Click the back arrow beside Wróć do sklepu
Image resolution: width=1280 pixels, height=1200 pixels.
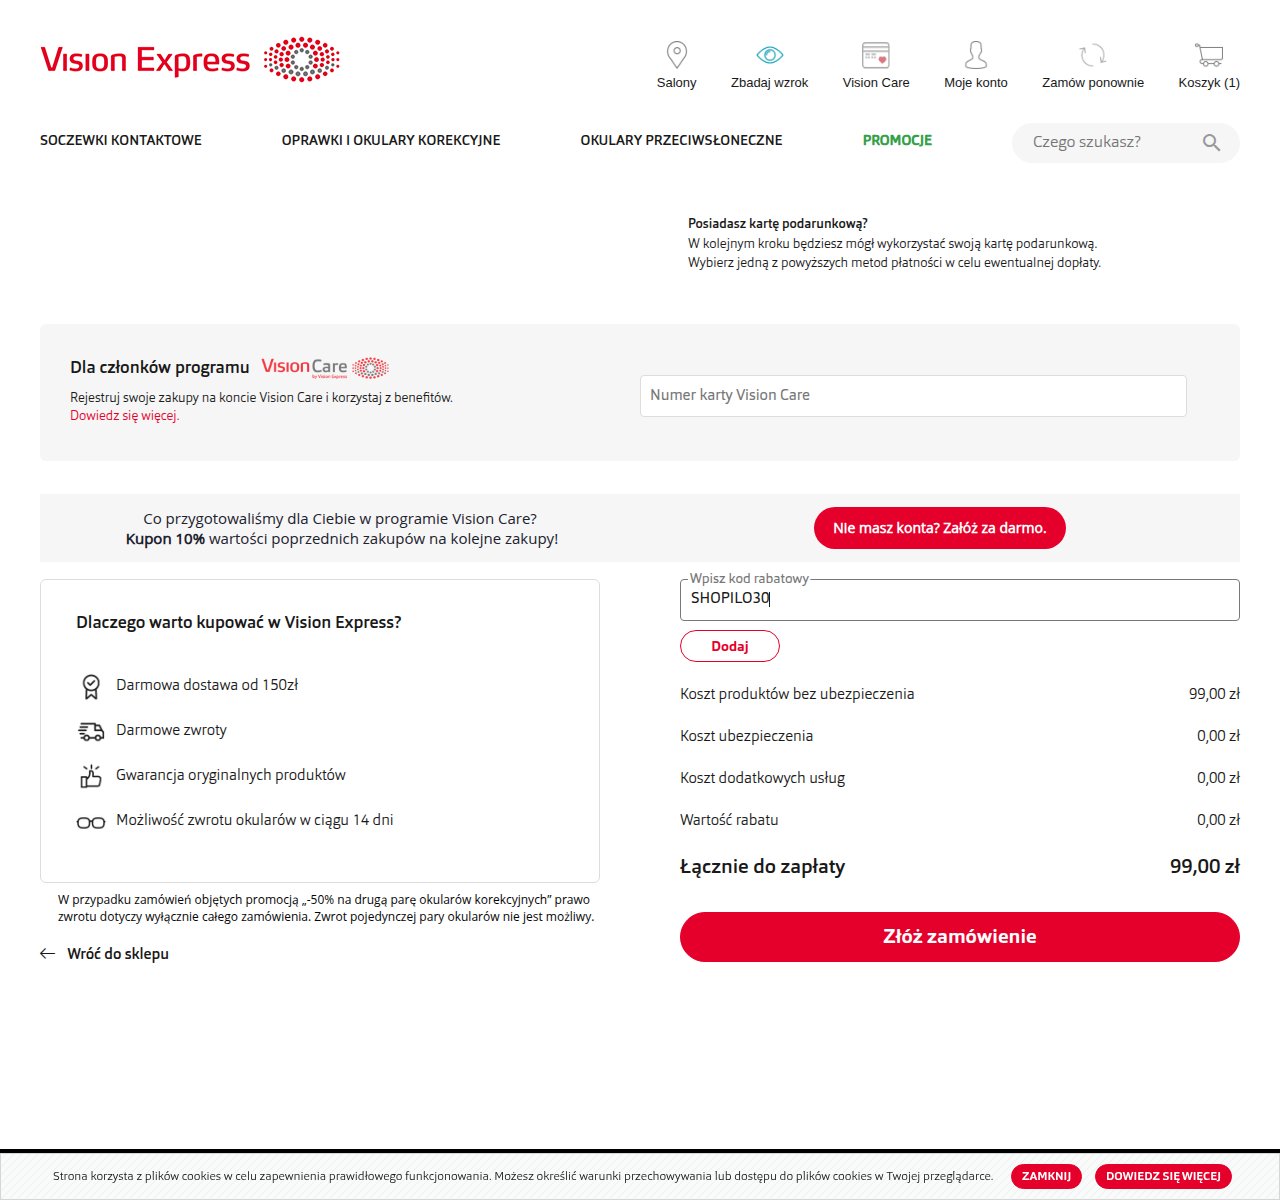coord(47,954)
